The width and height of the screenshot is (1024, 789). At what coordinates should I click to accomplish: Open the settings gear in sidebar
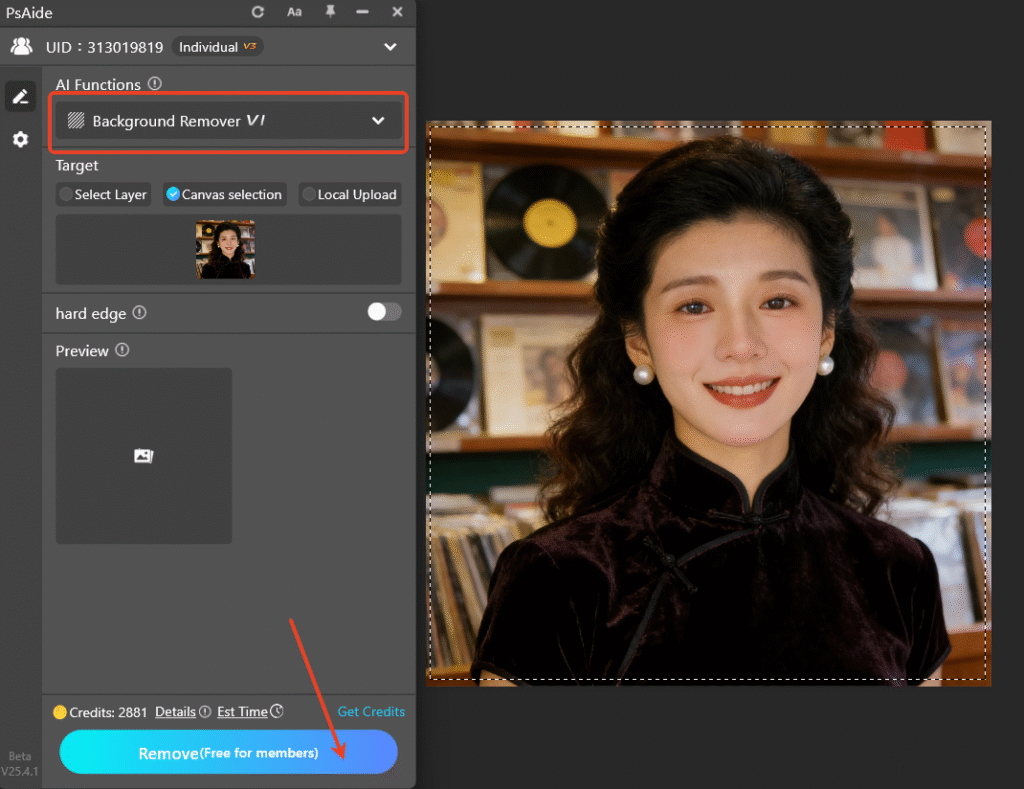coord(20,139)
